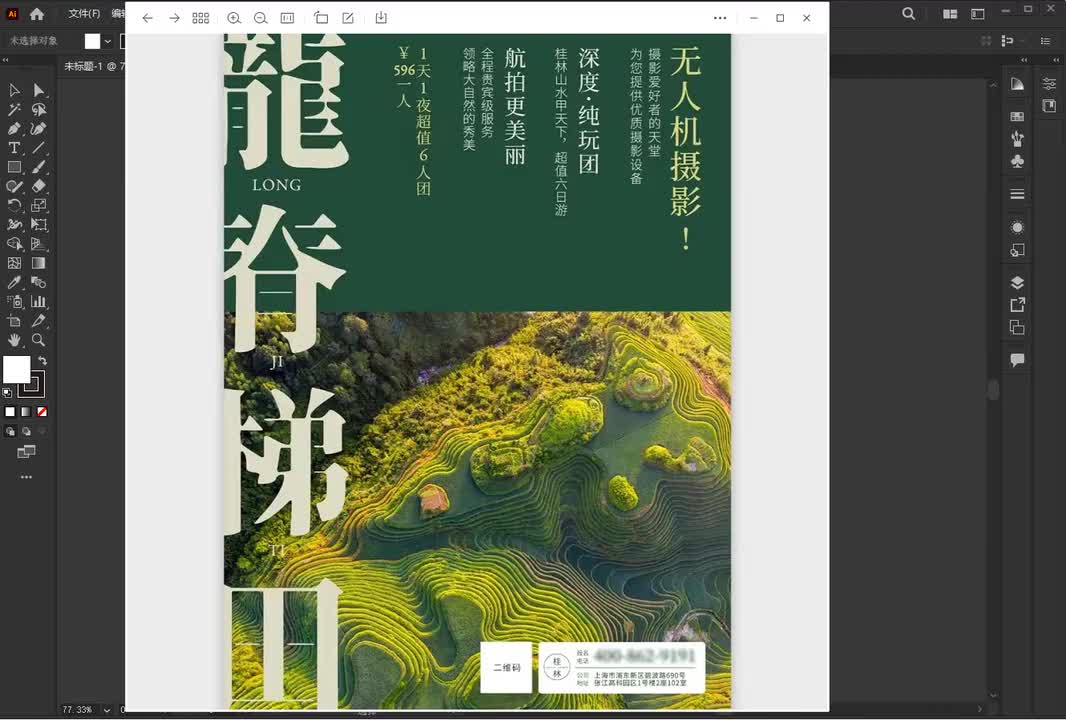This screenshot has height=720, width=1066.
Task: Select the Pen tool
Action: pos(14,128)
